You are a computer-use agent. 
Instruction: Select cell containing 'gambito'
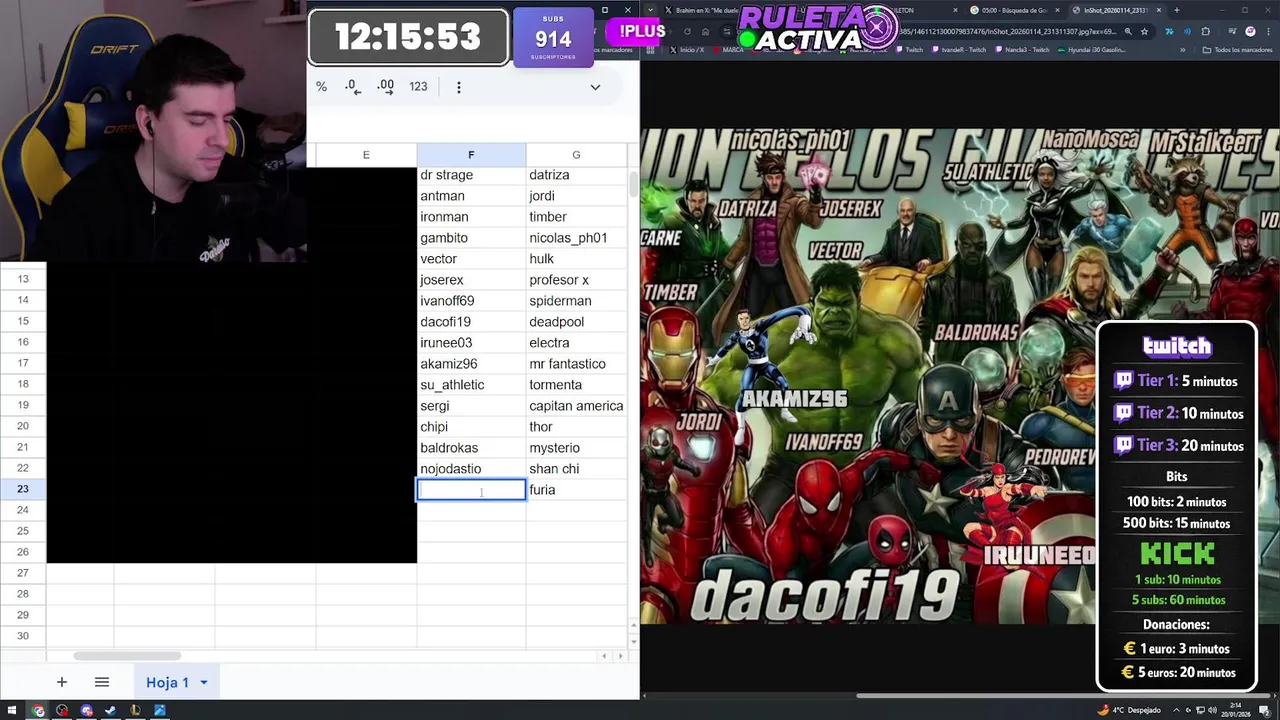tap(471, 238)
